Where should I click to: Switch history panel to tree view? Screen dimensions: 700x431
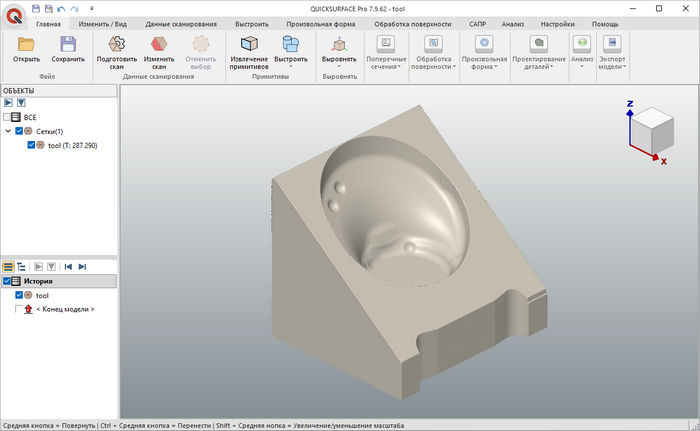[21, 267]
